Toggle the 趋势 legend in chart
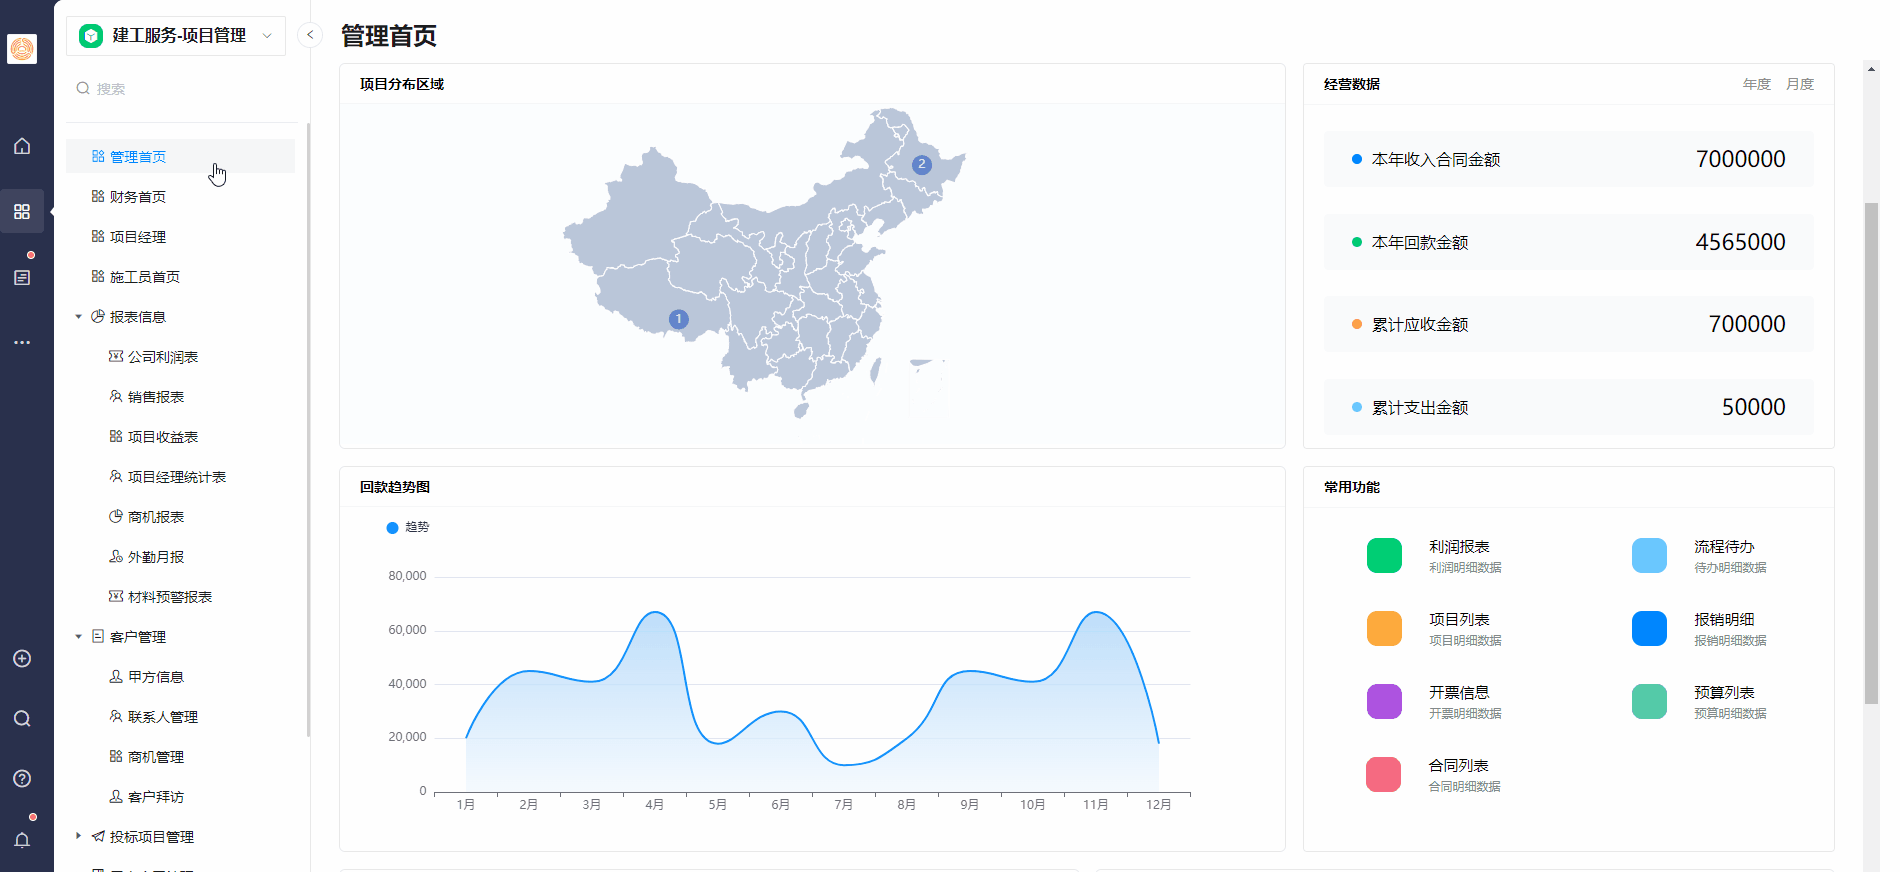This screenshot has height=872, width=1900. coord(407,527)
